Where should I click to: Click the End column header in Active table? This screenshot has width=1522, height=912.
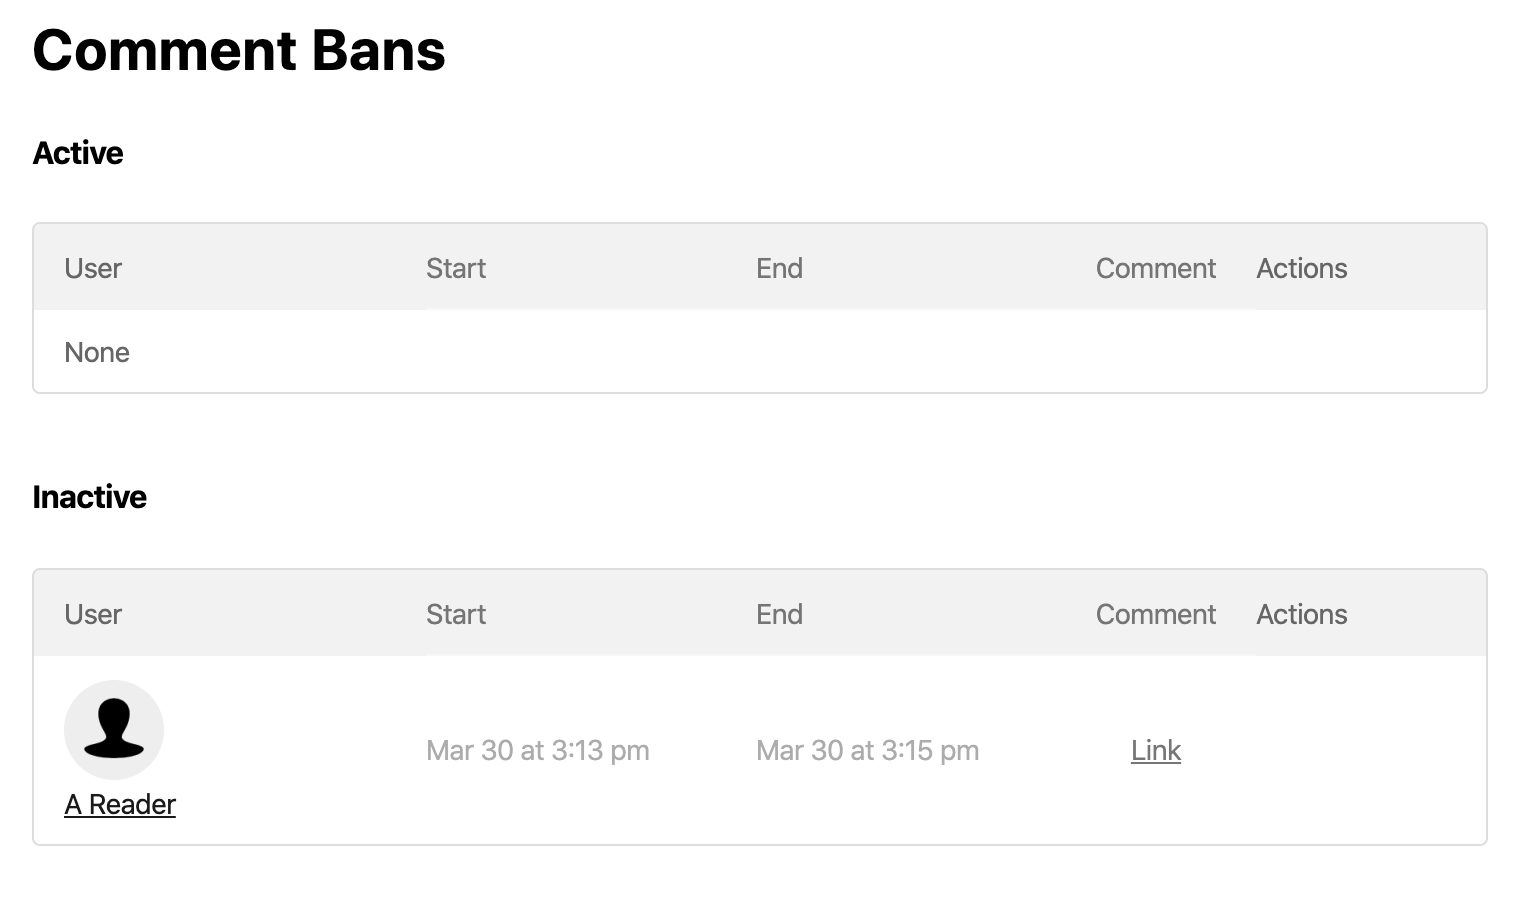tap(779, 268)
